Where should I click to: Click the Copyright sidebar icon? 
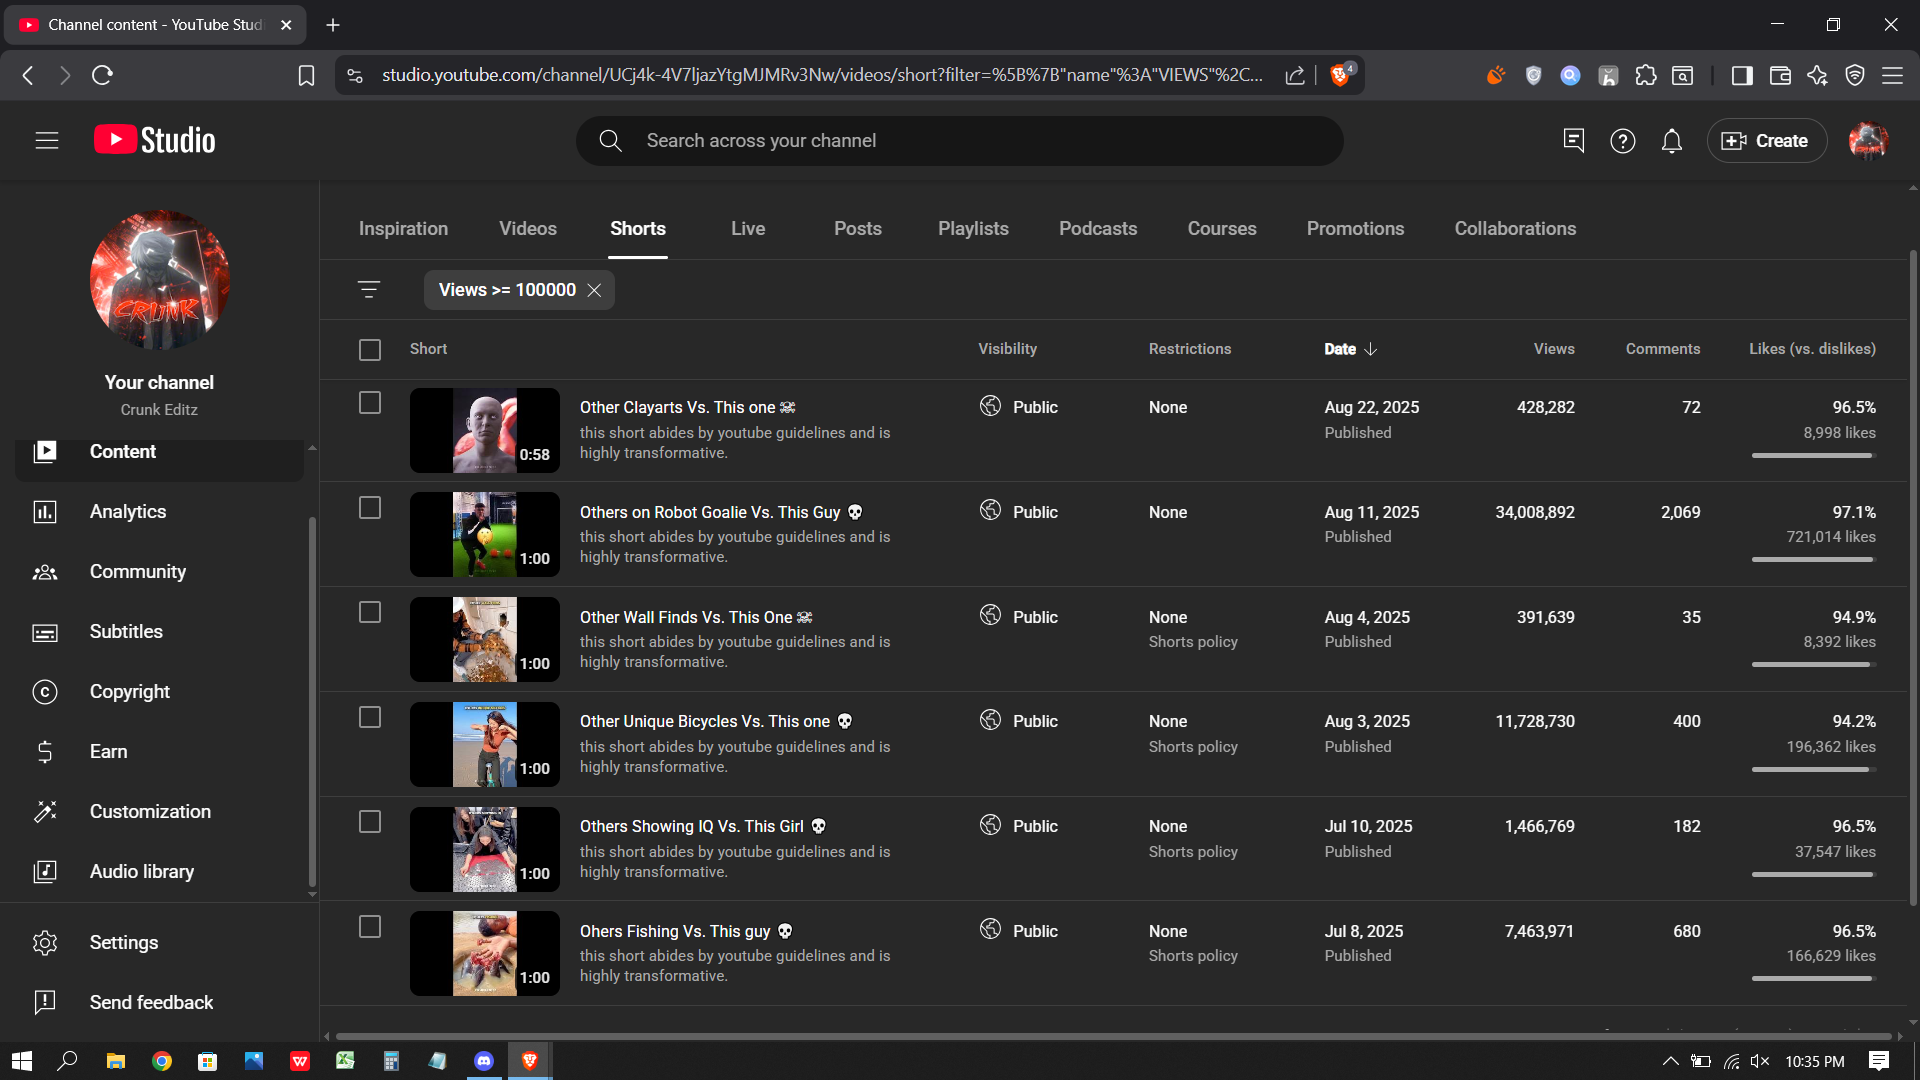click(x=45, y=692)
